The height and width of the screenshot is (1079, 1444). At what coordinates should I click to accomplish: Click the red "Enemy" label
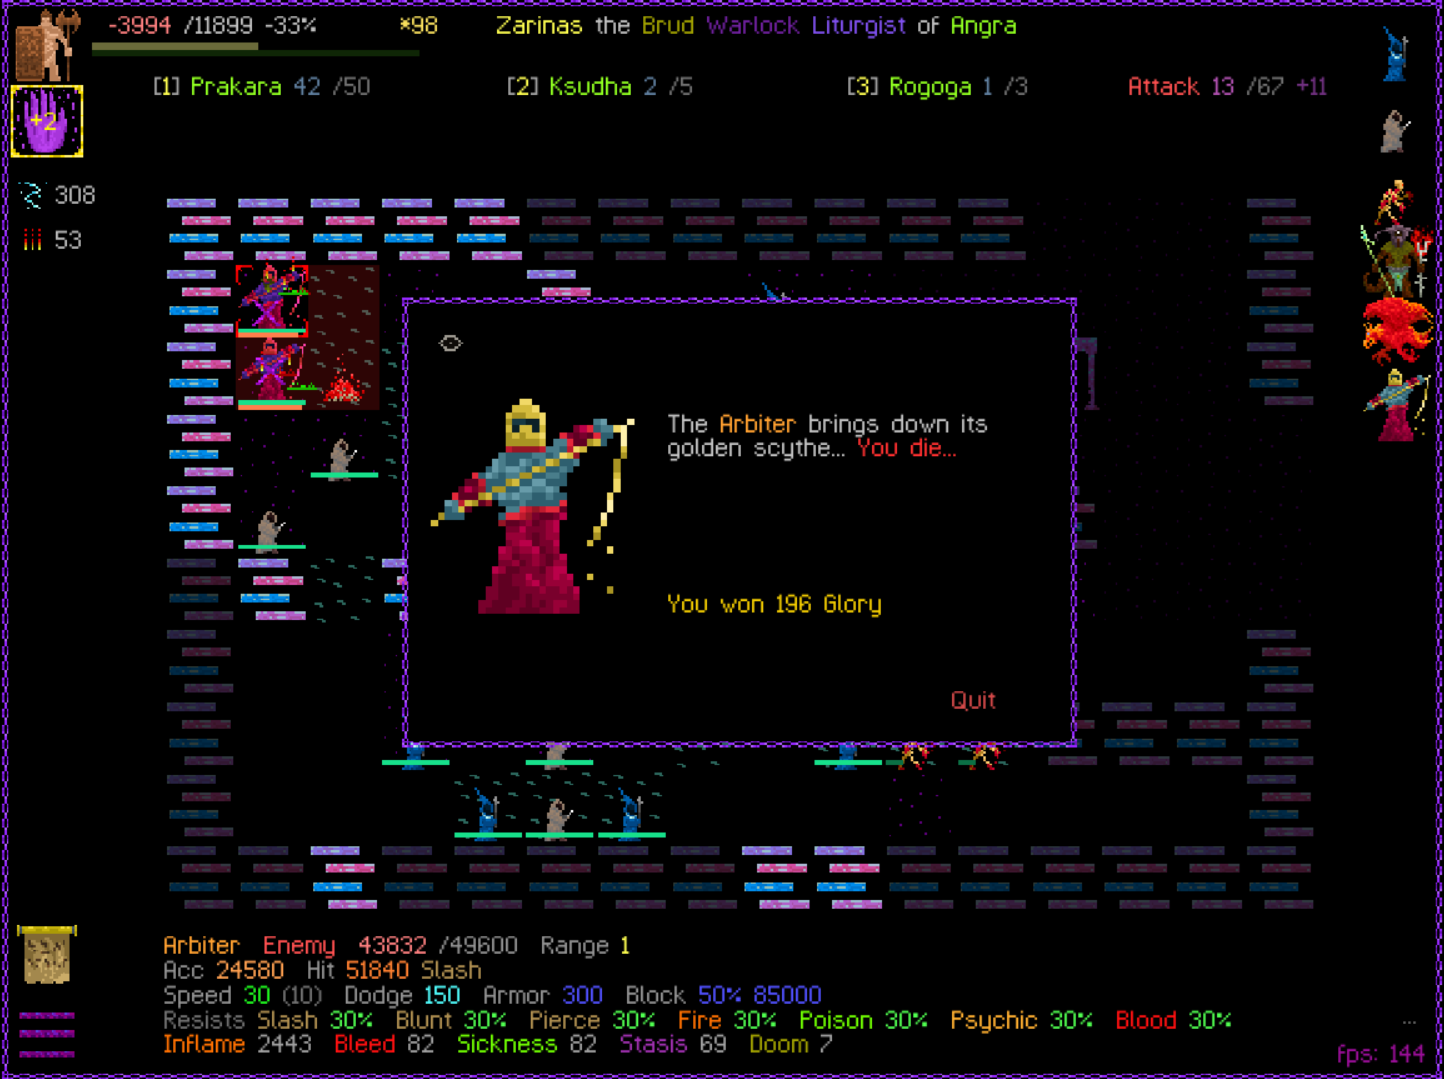[299, 945]
